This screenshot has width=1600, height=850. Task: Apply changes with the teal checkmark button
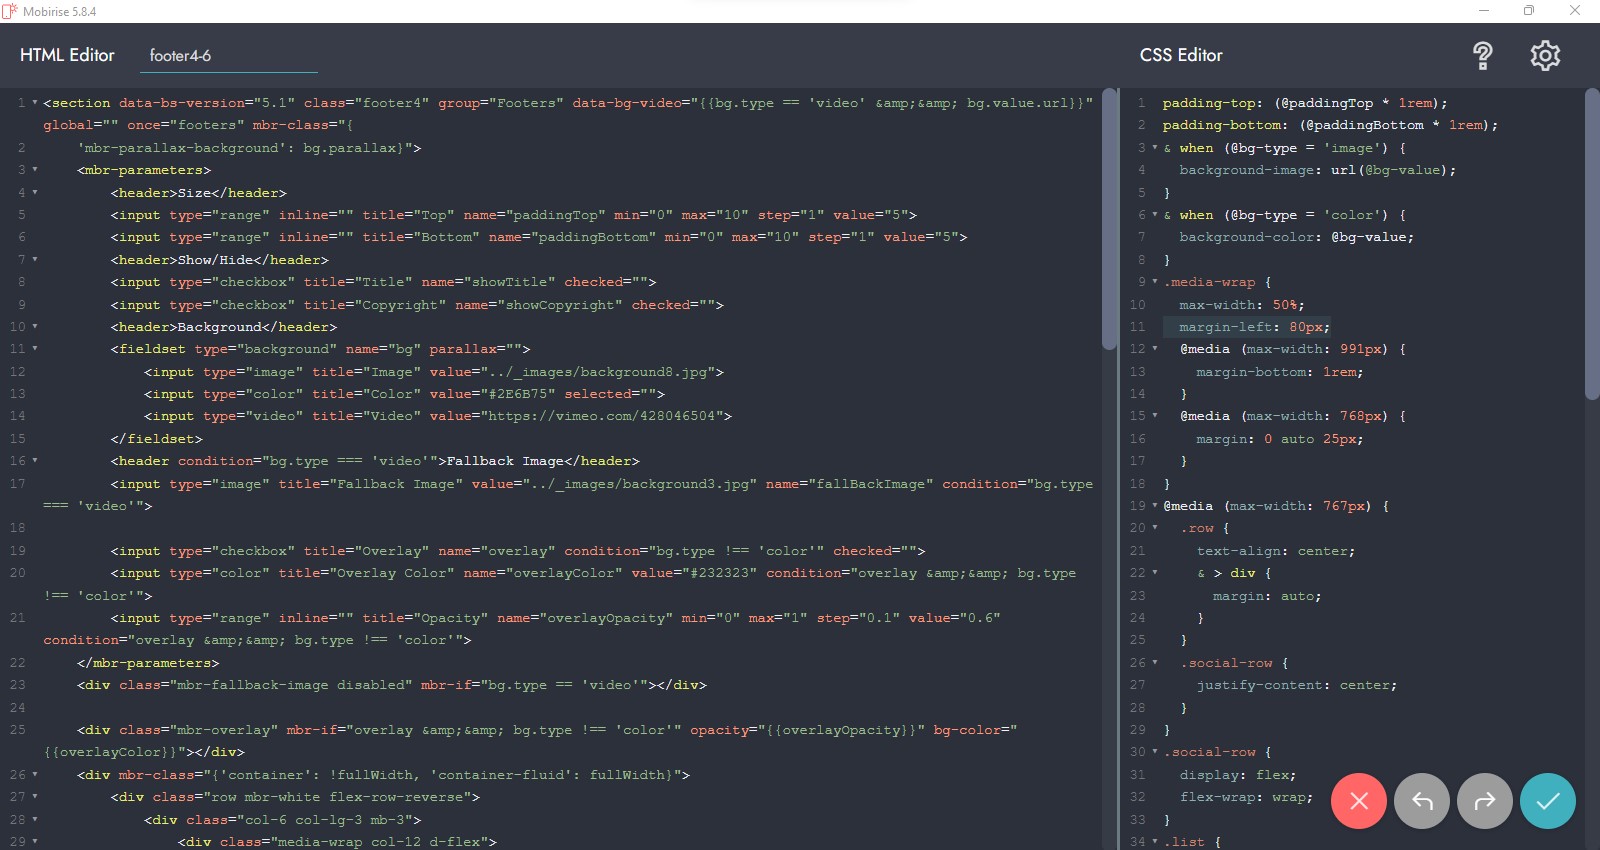pos(1547,801)
